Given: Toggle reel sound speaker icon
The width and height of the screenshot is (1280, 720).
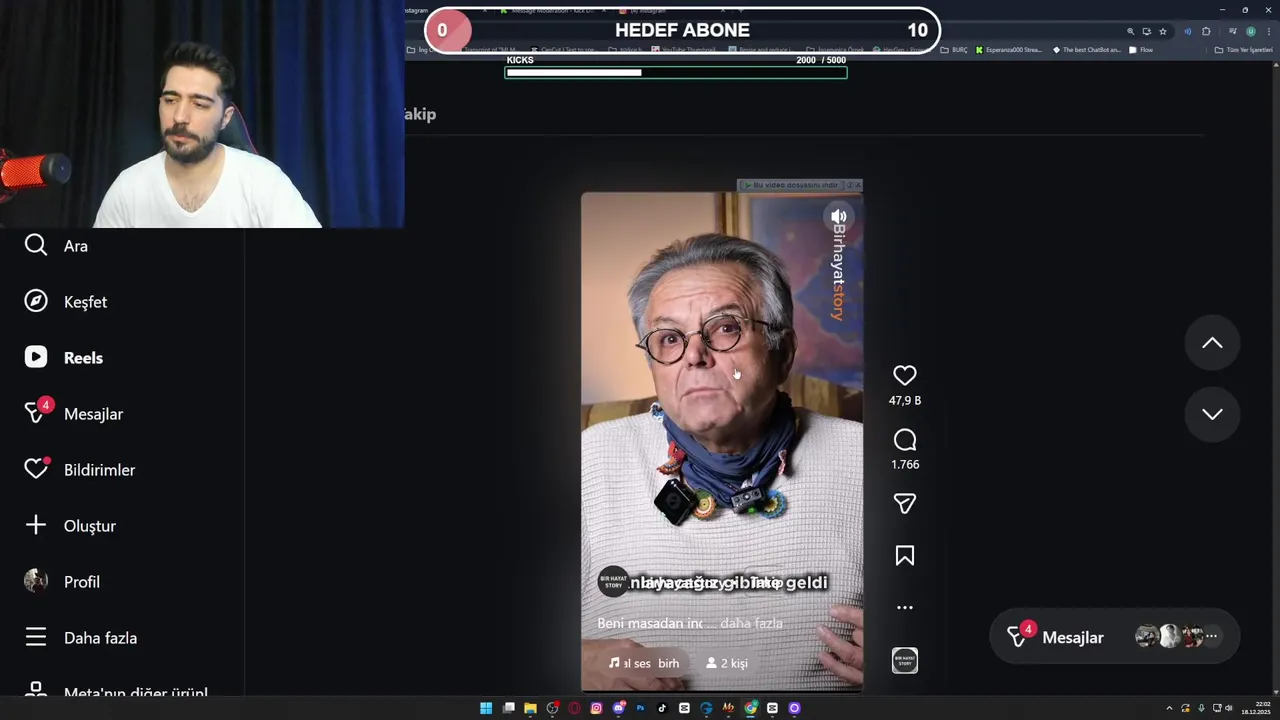Looking at the screenshot, I should (x=839, y=217).
